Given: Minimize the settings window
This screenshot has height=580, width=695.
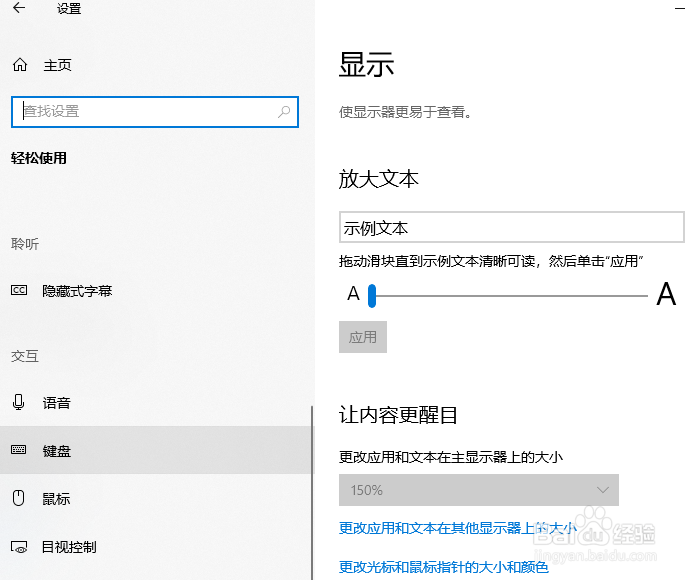Looking at the screenshot, I should click(680, 8).
